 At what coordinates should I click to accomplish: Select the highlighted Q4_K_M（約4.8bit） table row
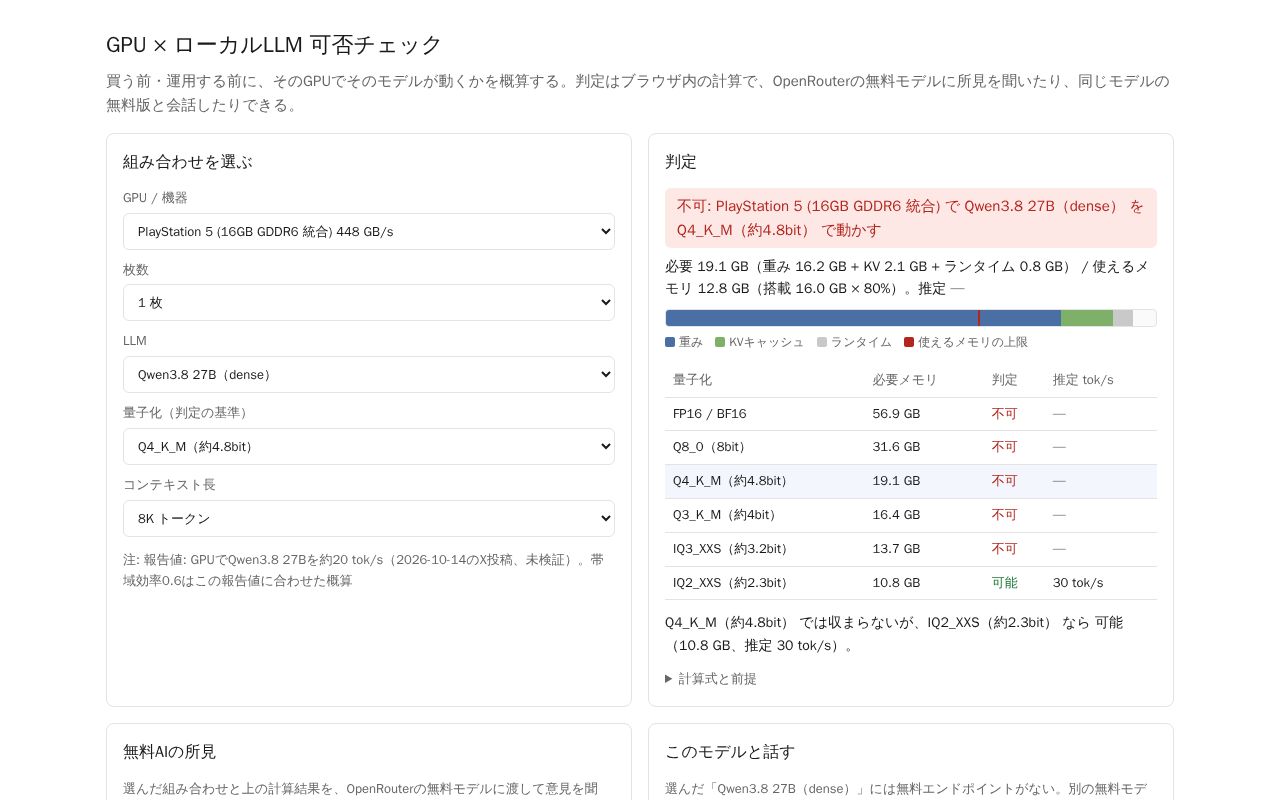coord(911,481)
